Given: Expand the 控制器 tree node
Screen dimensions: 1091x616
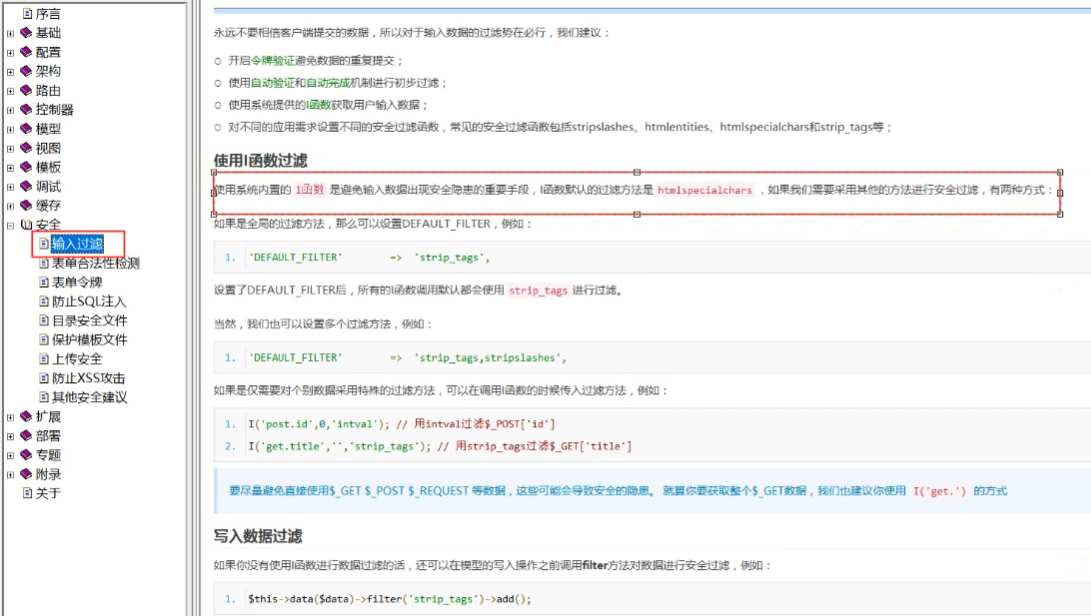Looking at the screenshot, I should point(10,110).
